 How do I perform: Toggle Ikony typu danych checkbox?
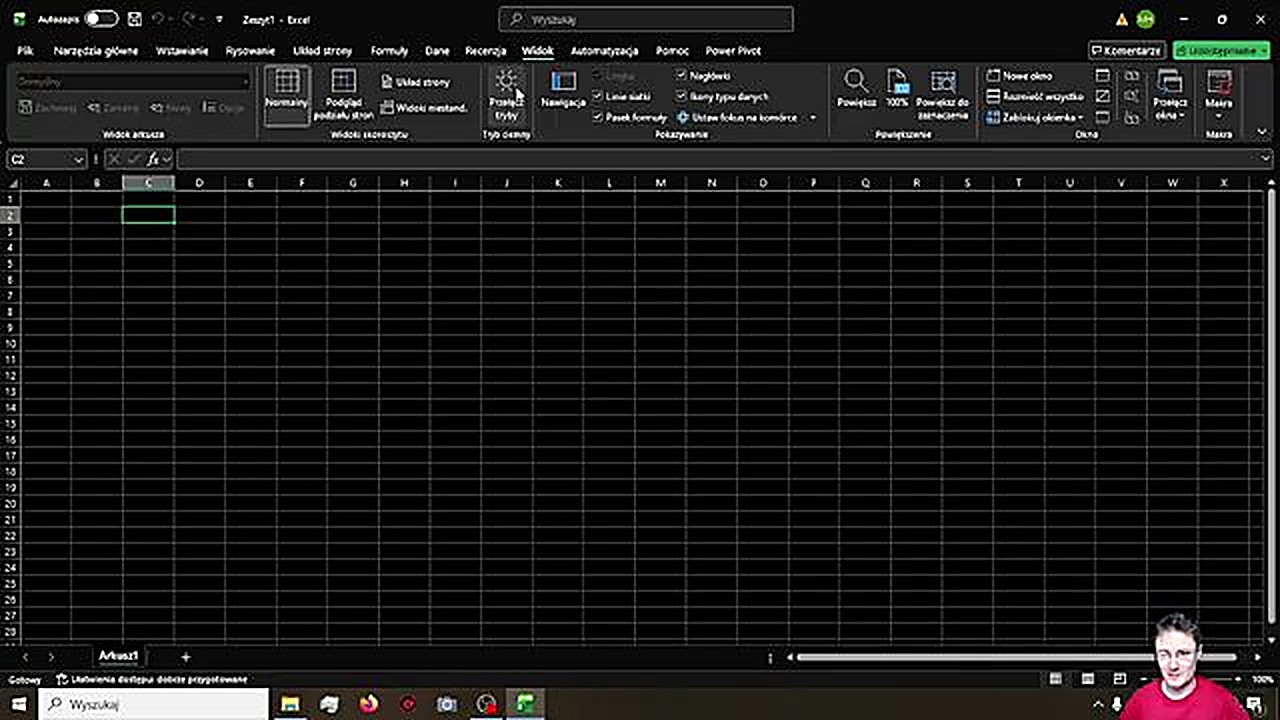point(682,96)
